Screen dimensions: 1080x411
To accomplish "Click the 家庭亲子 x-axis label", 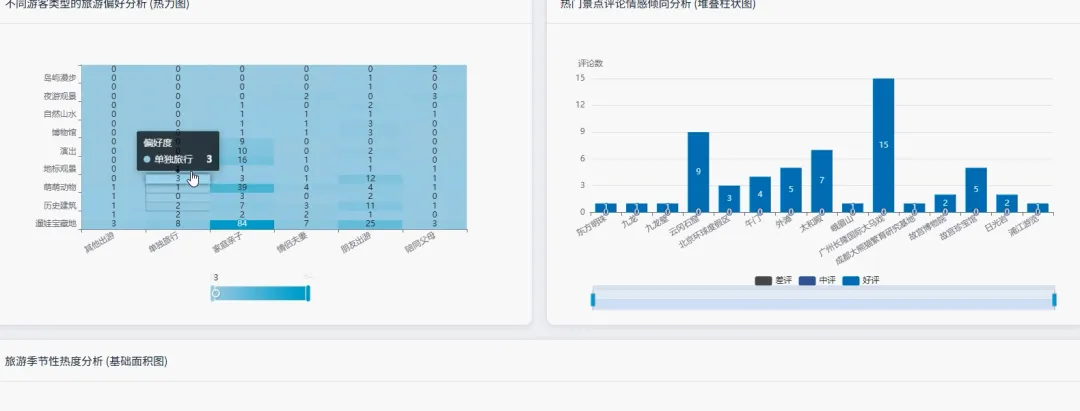I will [227, 242].
